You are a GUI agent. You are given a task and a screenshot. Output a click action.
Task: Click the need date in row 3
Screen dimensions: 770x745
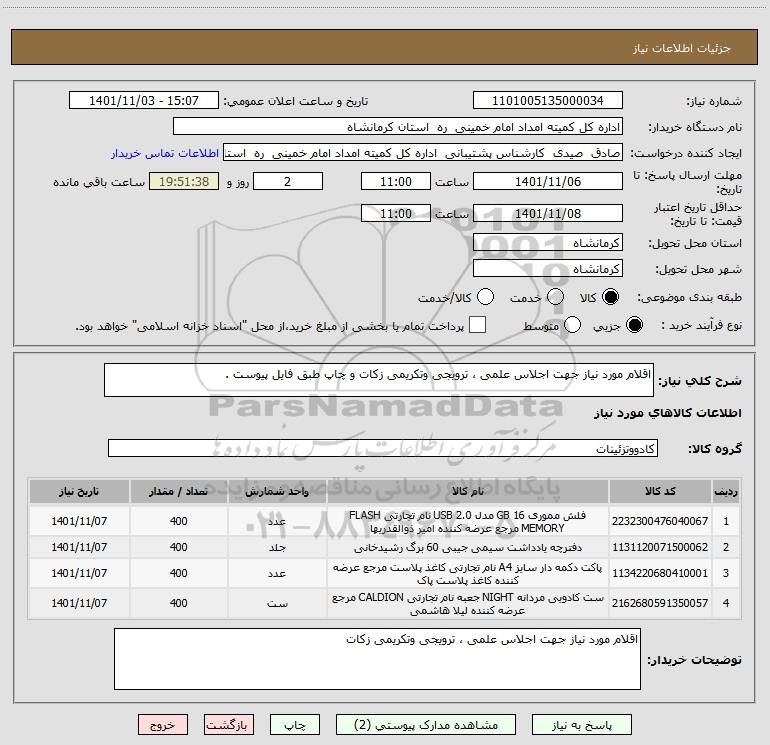(x=79, y=573)
